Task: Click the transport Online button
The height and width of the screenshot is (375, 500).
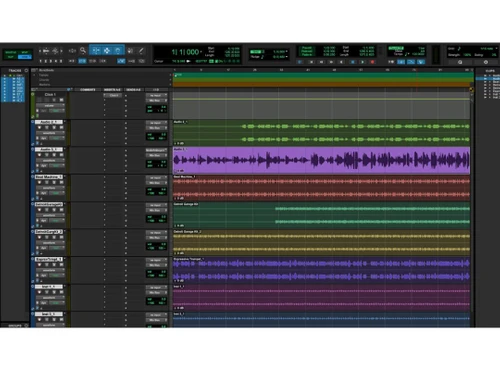Action: (300, 62)
